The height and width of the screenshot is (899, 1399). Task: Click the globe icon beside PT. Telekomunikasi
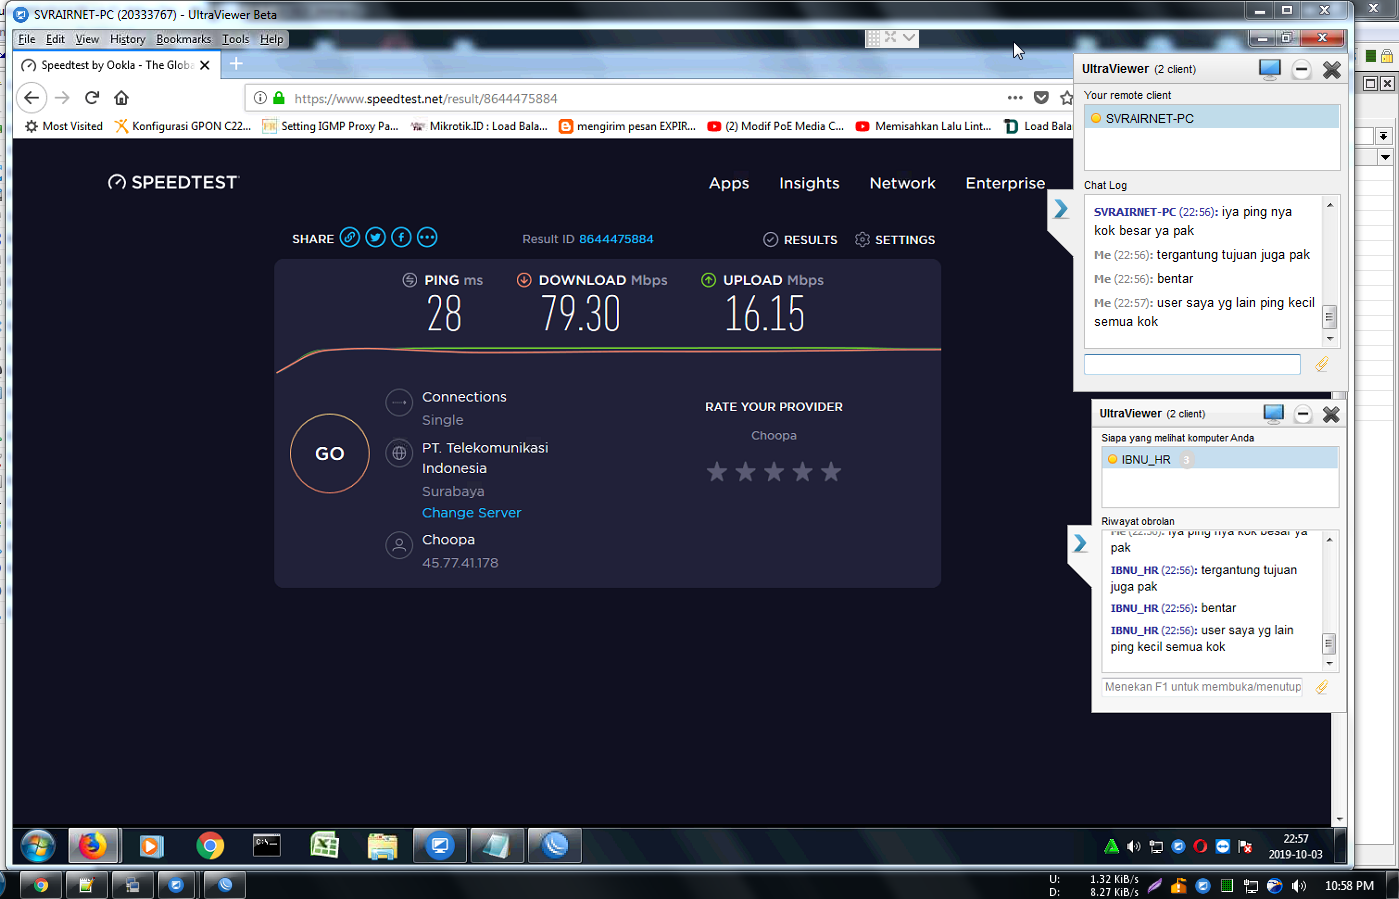click(399, 453)
